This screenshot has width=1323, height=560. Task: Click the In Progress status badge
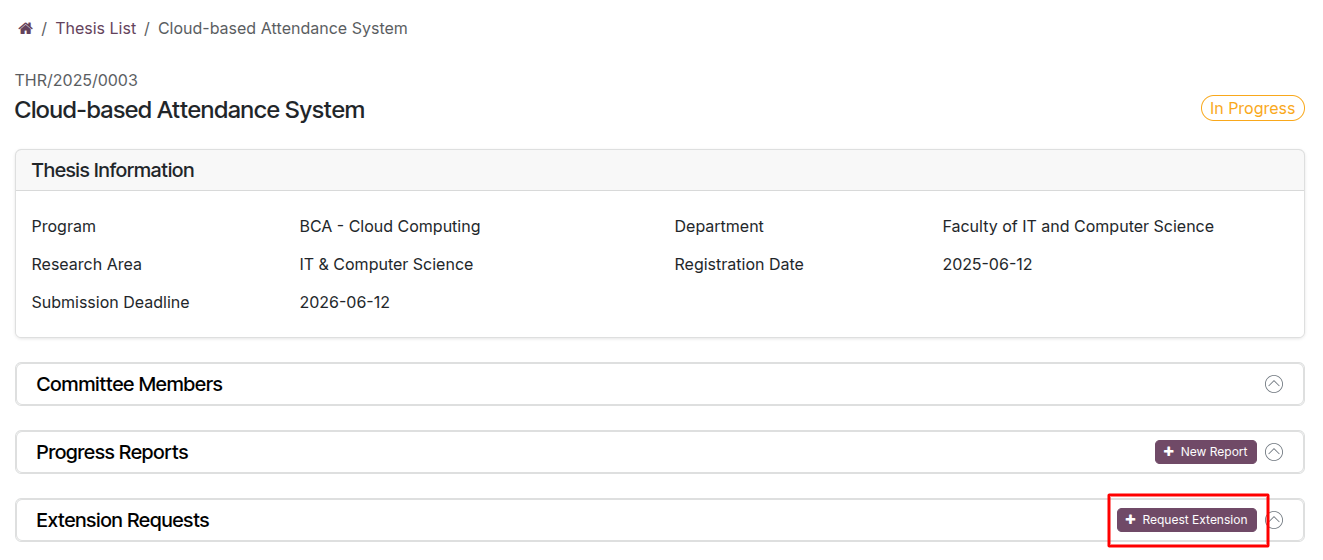coord(1252,108)
